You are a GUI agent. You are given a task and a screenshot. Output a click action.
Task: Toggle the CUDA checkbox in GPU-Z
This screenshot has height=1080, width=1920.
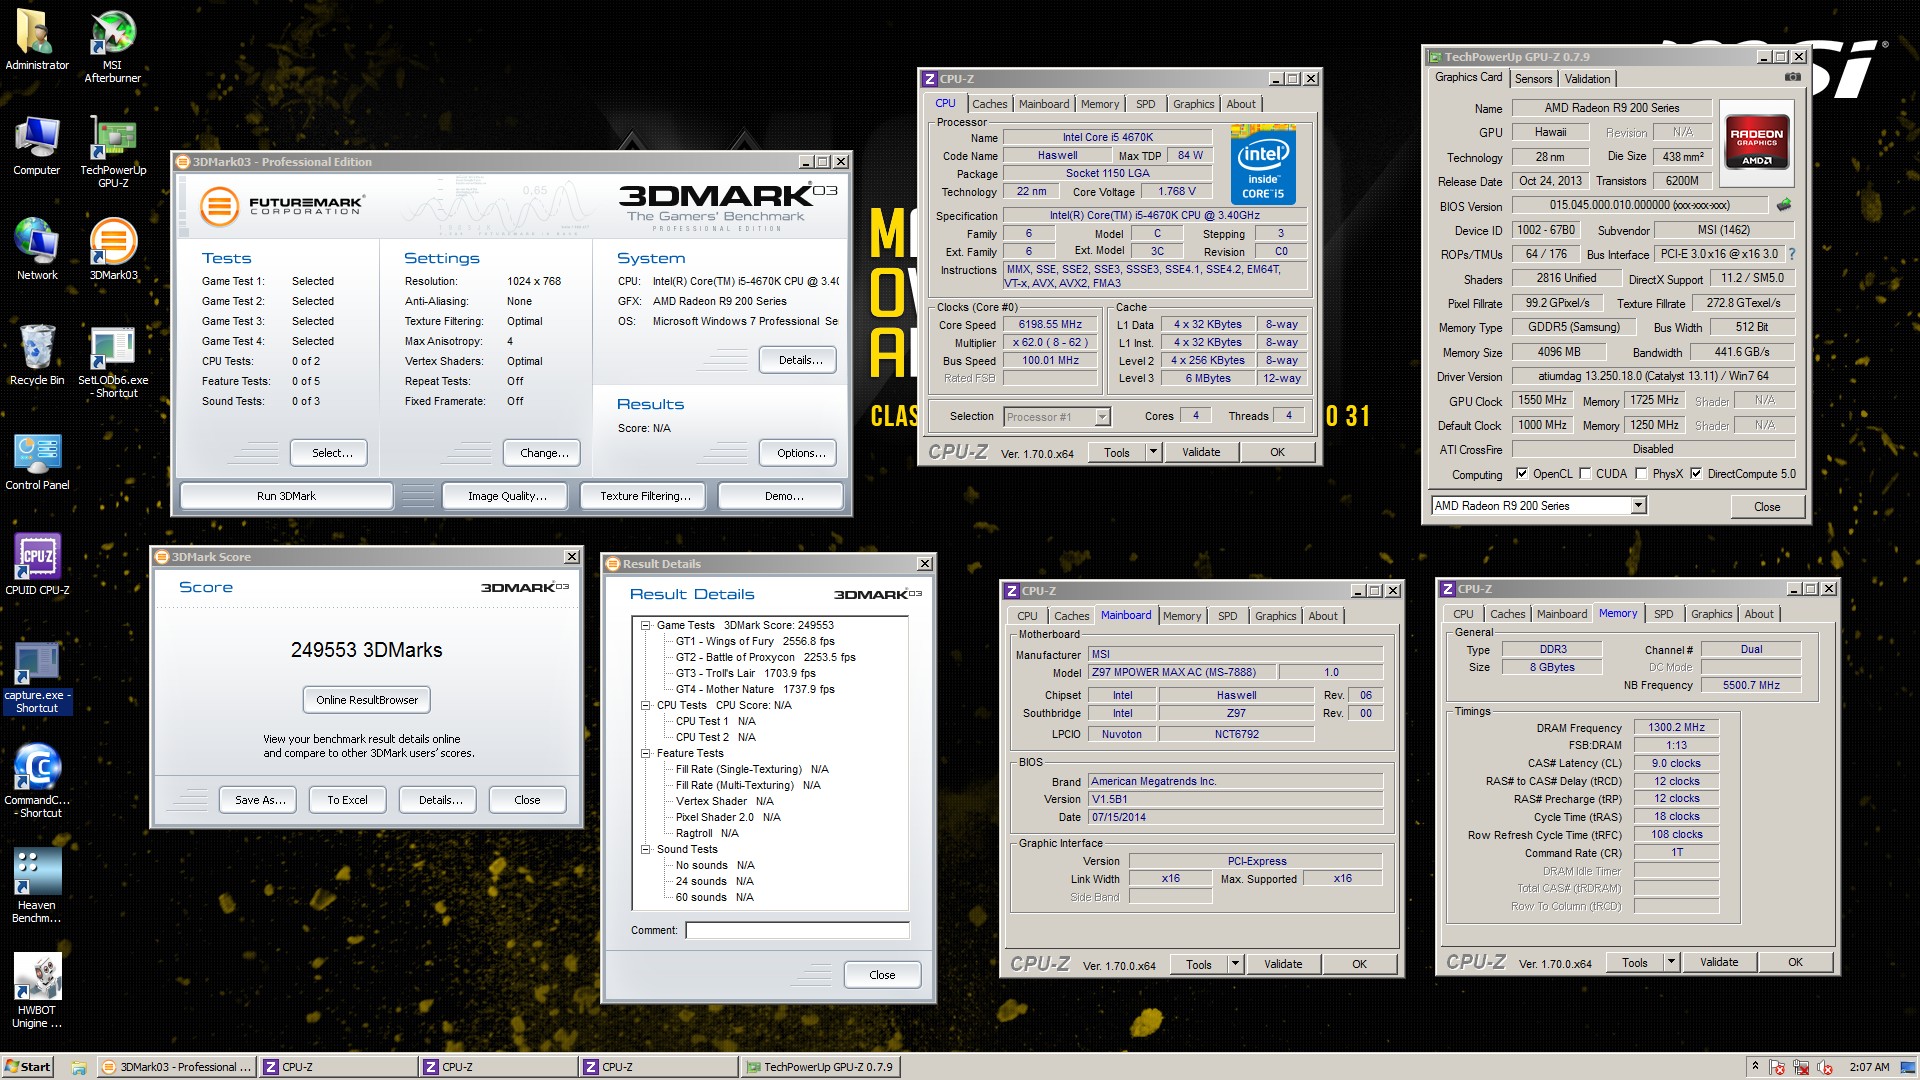1585,474
